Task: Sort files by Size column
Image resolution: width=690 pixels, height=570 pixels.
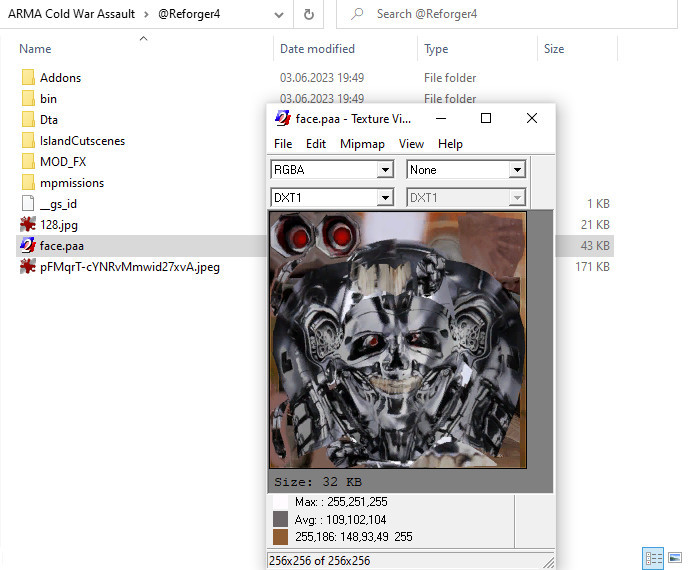Action: (554, 49)
